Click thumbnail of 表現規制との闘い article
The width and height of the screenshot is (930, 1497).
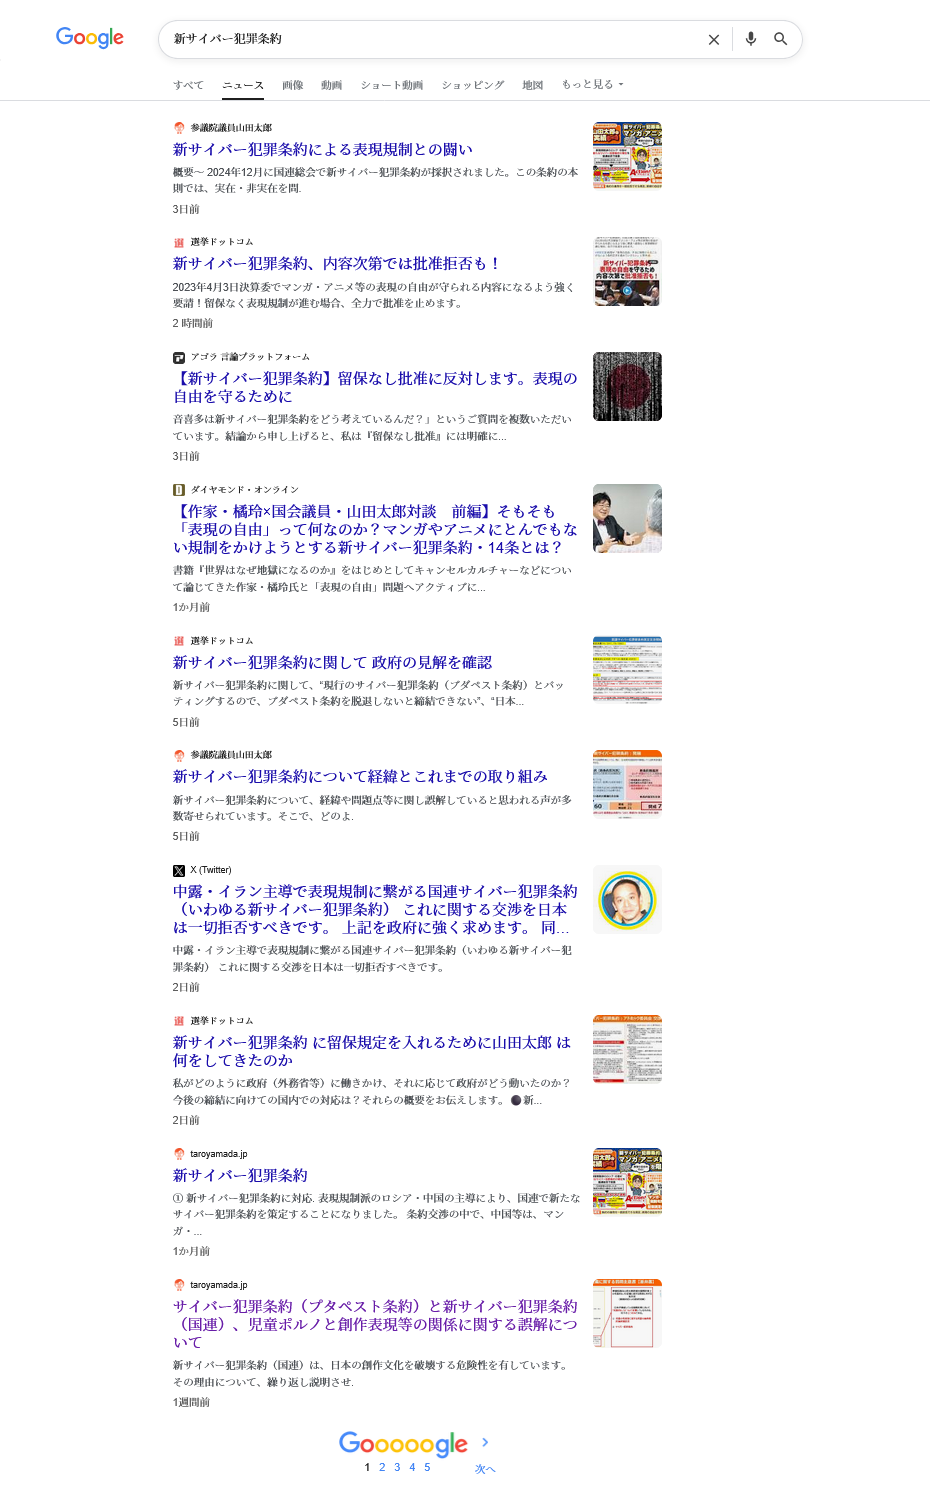[627, 156]
